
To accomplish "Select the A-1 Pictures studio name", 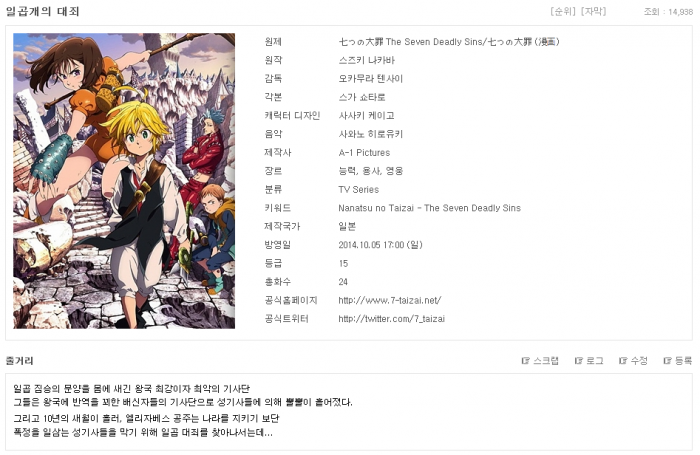I will coord(364,153).
